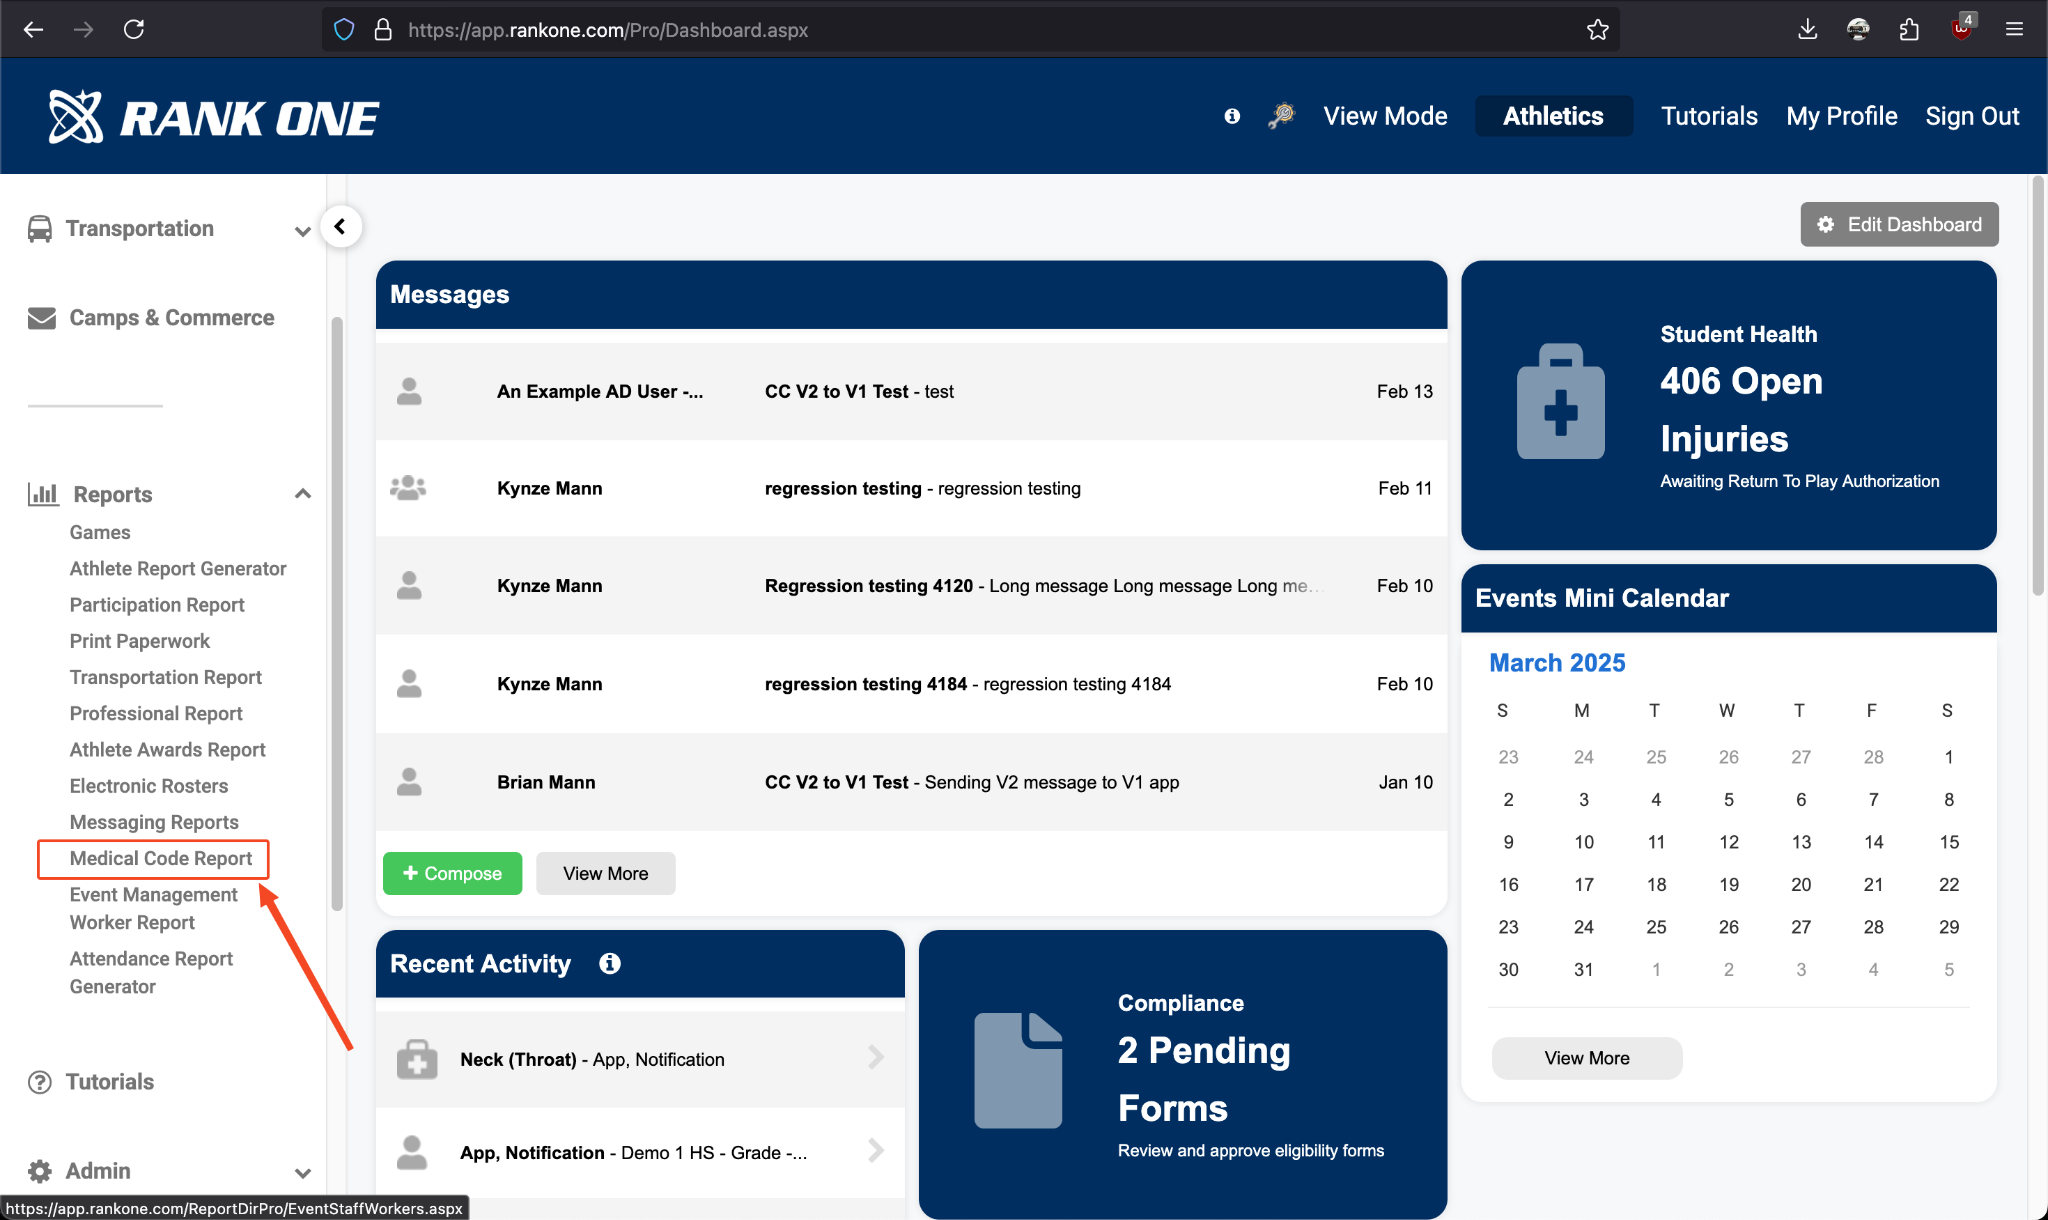Open regression testing 4184 message
Viewport: 2048px width, 1220px height.
[x=911, y=684]
